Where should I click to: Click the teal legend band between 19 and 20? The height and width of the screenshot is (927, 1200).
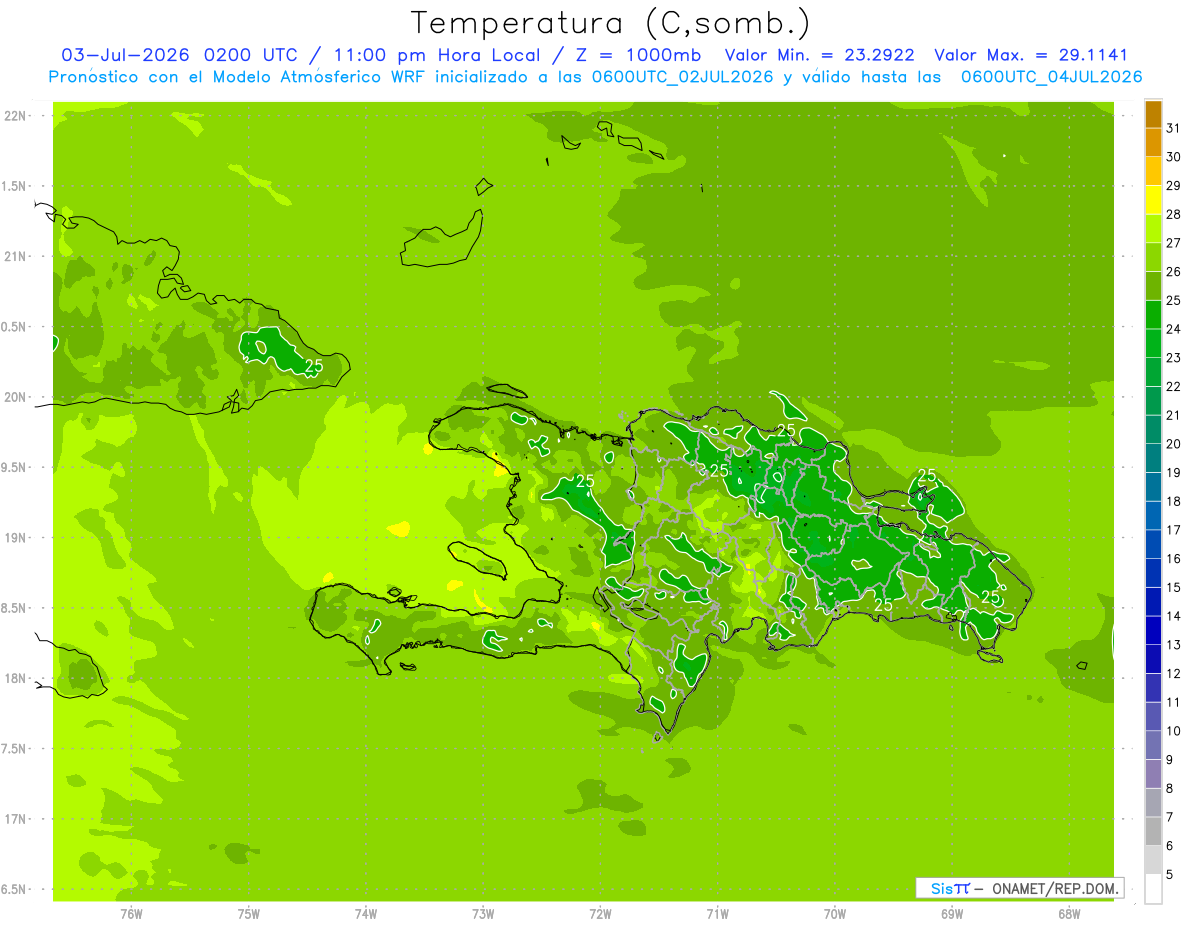pyautogui.click(x=1153, y=459)
